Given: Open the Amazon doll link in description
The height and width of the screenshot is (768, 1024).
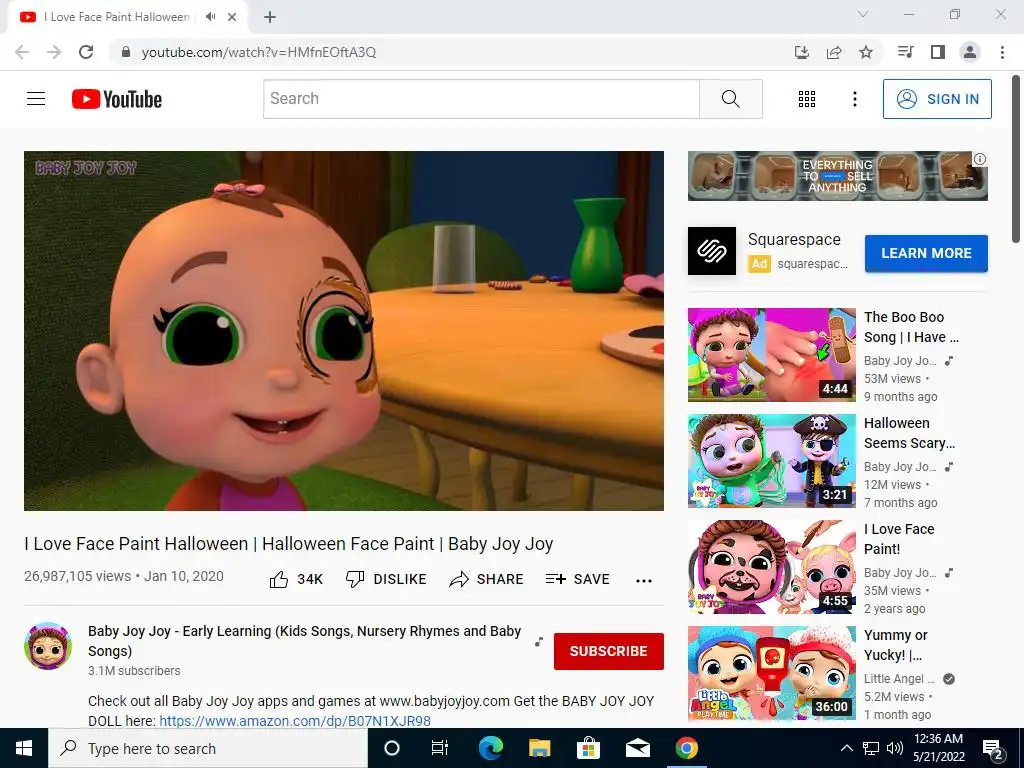Looking at the screenshot, I should tap(295, 721).
